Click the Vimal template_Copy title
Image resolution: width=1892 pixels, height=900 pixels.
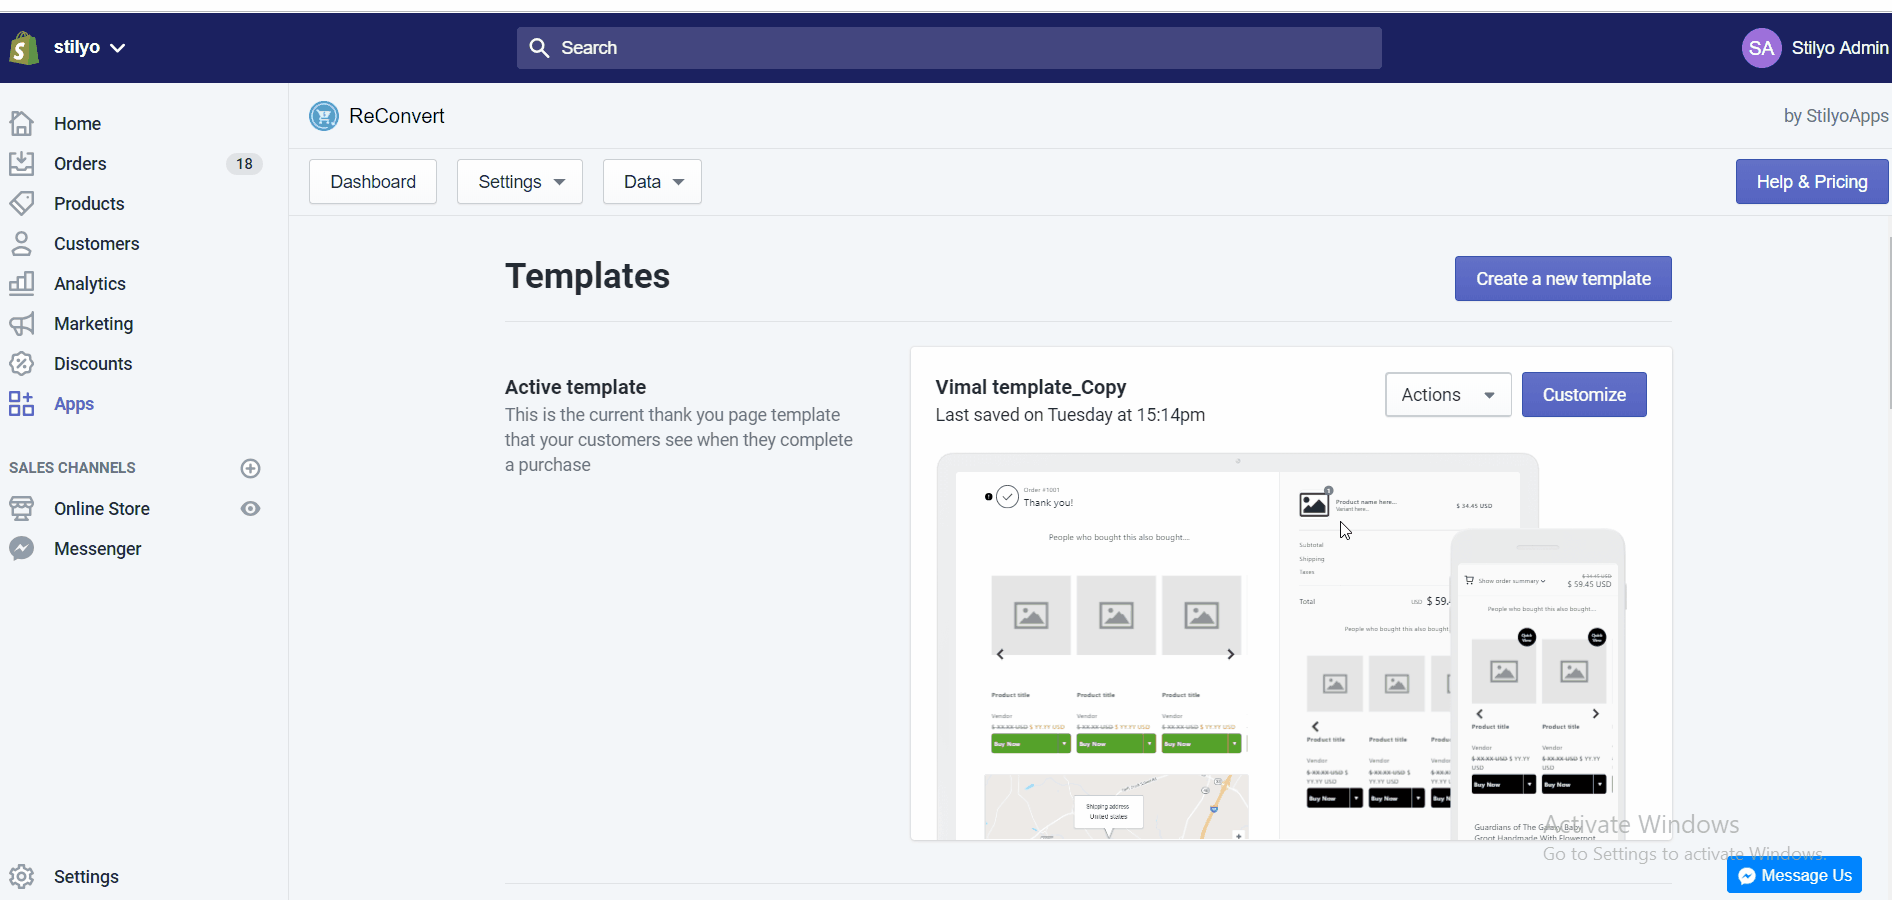click(1031, 387)
